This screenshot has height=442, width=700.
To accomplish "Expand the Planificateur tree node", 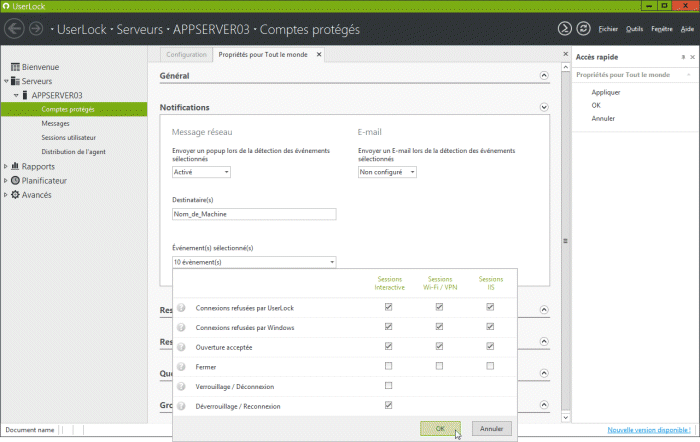I will tap(6, 180).
